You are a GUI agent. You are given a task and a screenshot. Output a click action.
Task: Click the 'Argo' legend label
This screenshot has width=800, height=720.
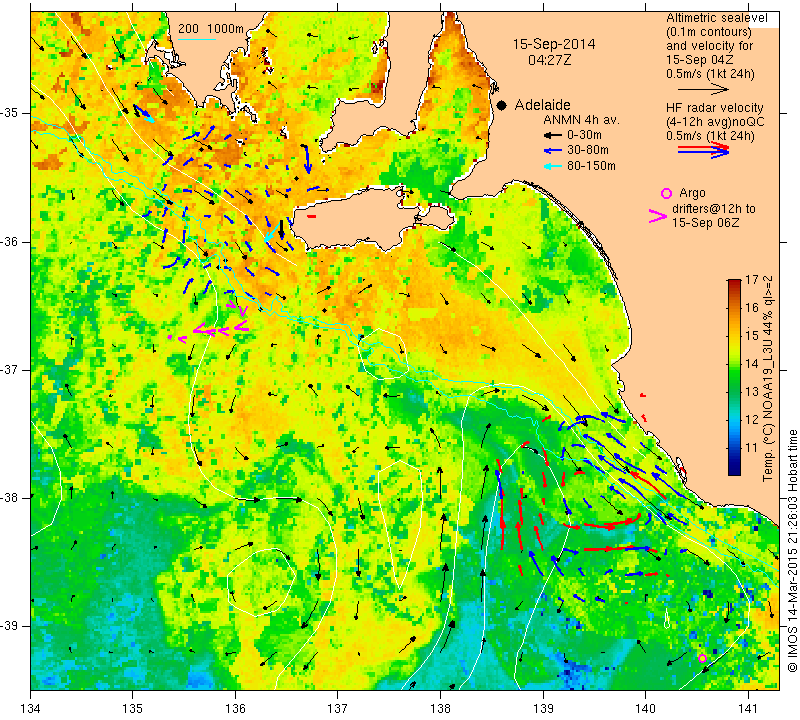tap(692, 193)
